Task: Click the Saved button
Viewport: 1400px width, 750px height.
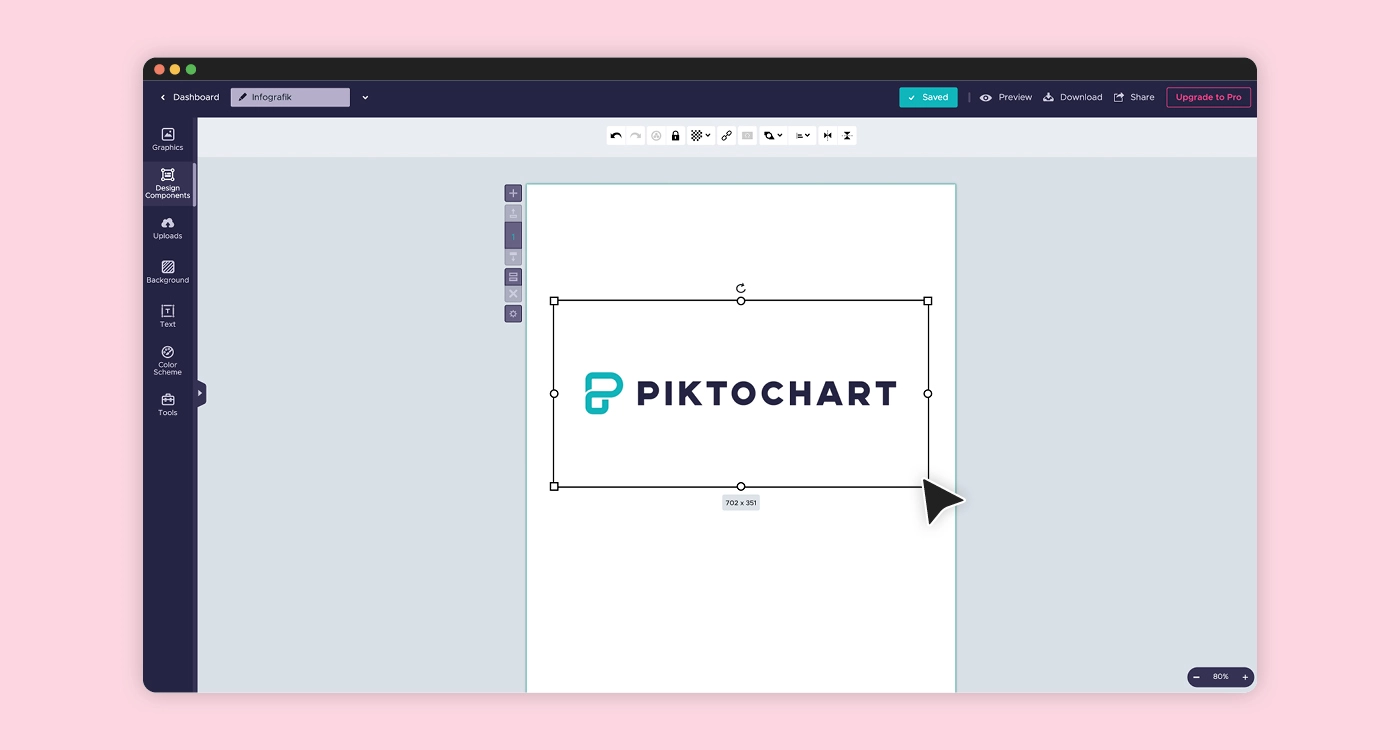Action: tap(928, 97)
